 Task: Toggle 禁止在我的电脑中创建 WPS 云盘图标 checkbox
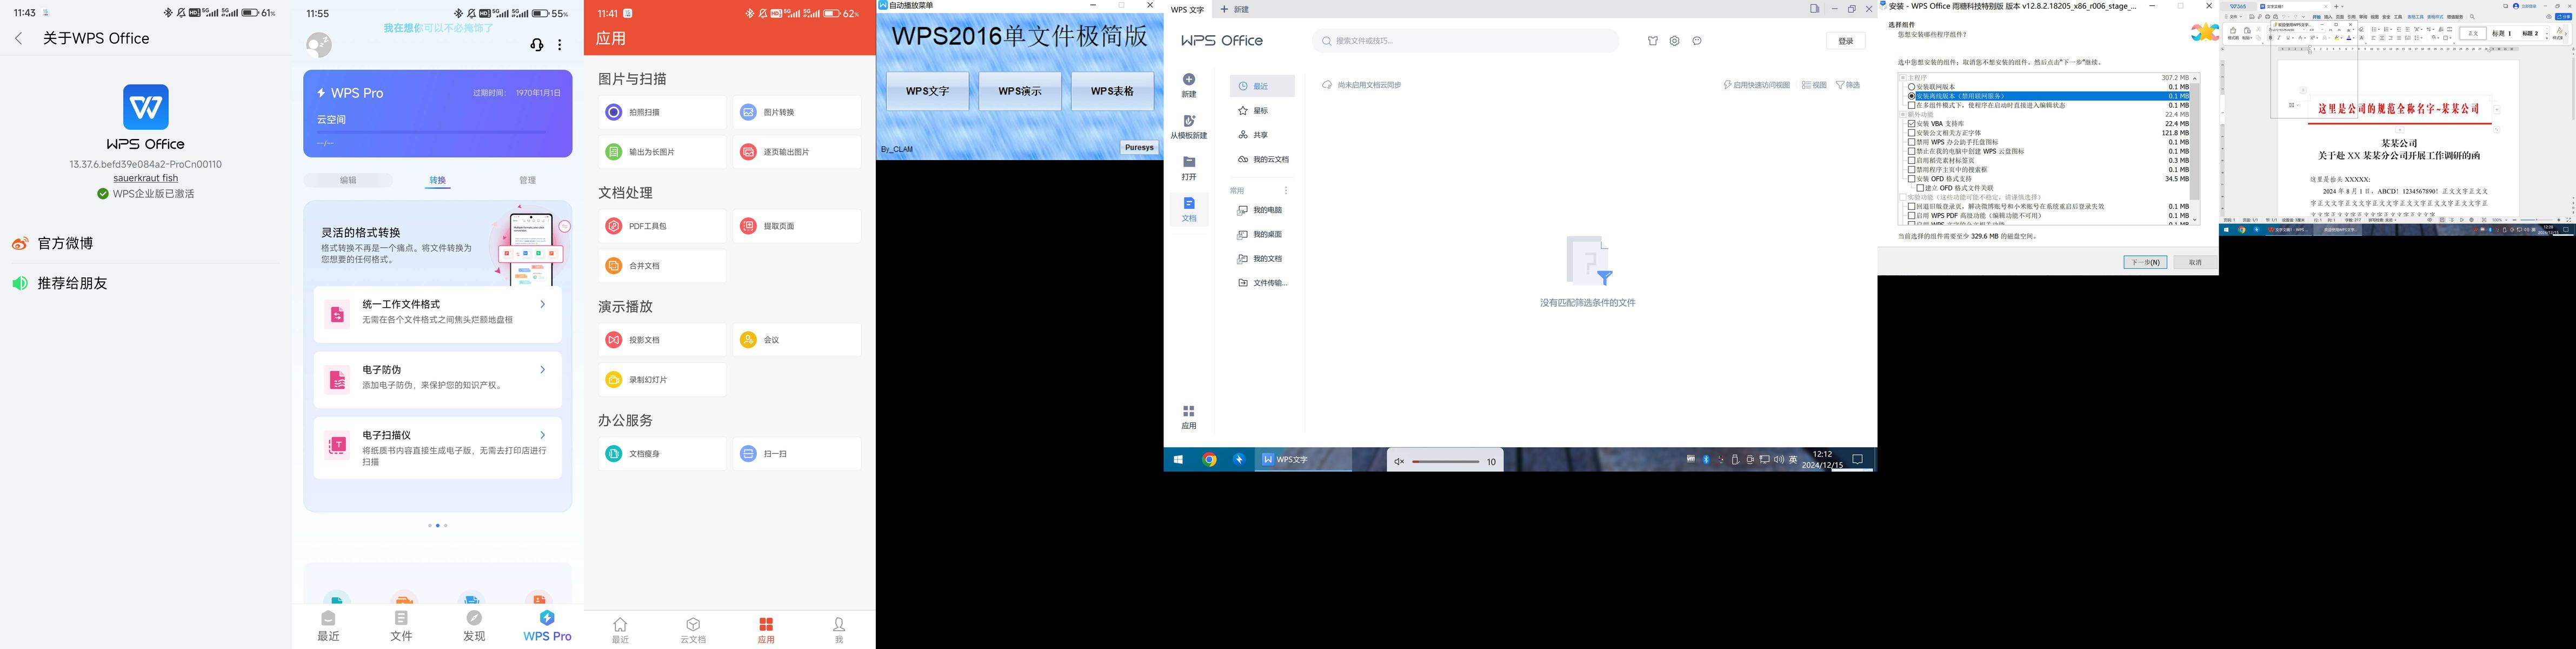coord(1911,151)
